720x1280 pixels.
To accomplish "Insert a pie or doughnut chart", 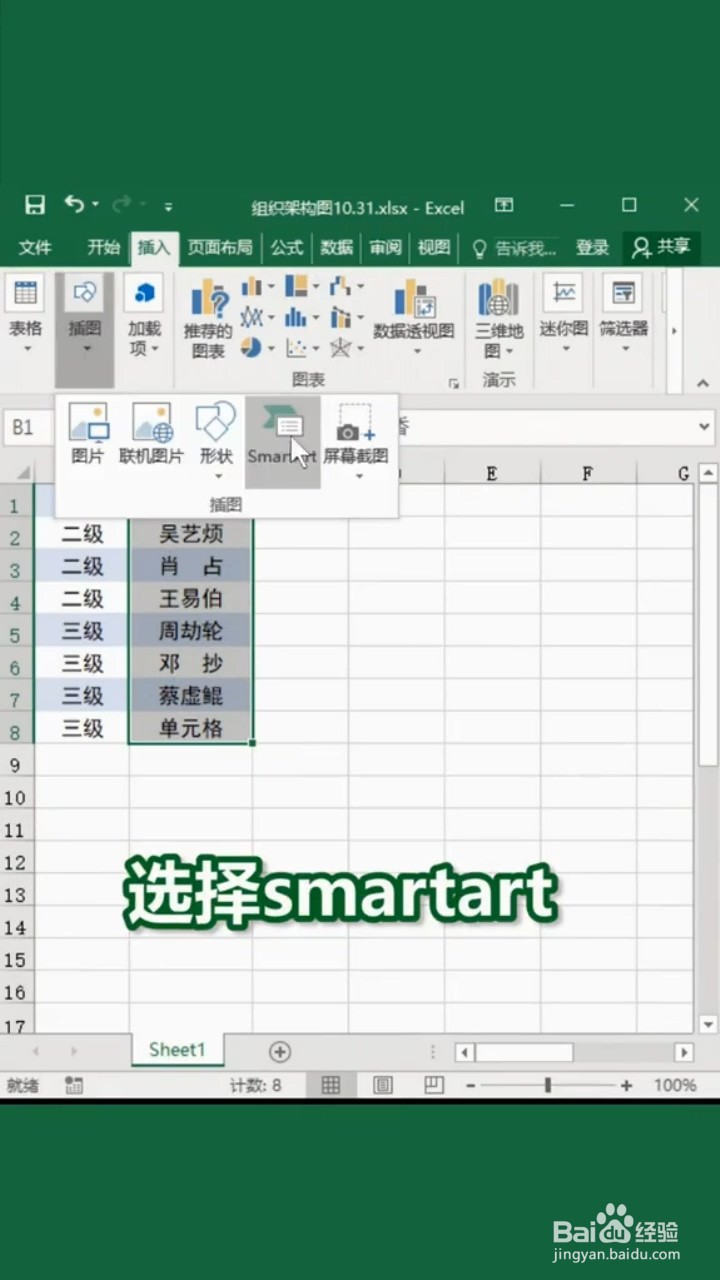I will tap(257, 348).
